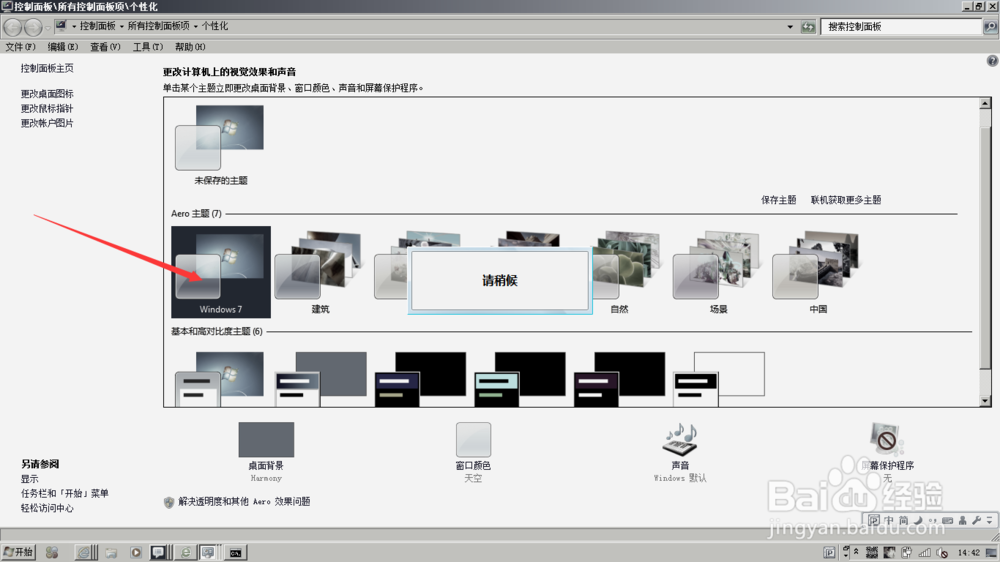
Task: Click the help question mark icon
Action: coord(992,61)
